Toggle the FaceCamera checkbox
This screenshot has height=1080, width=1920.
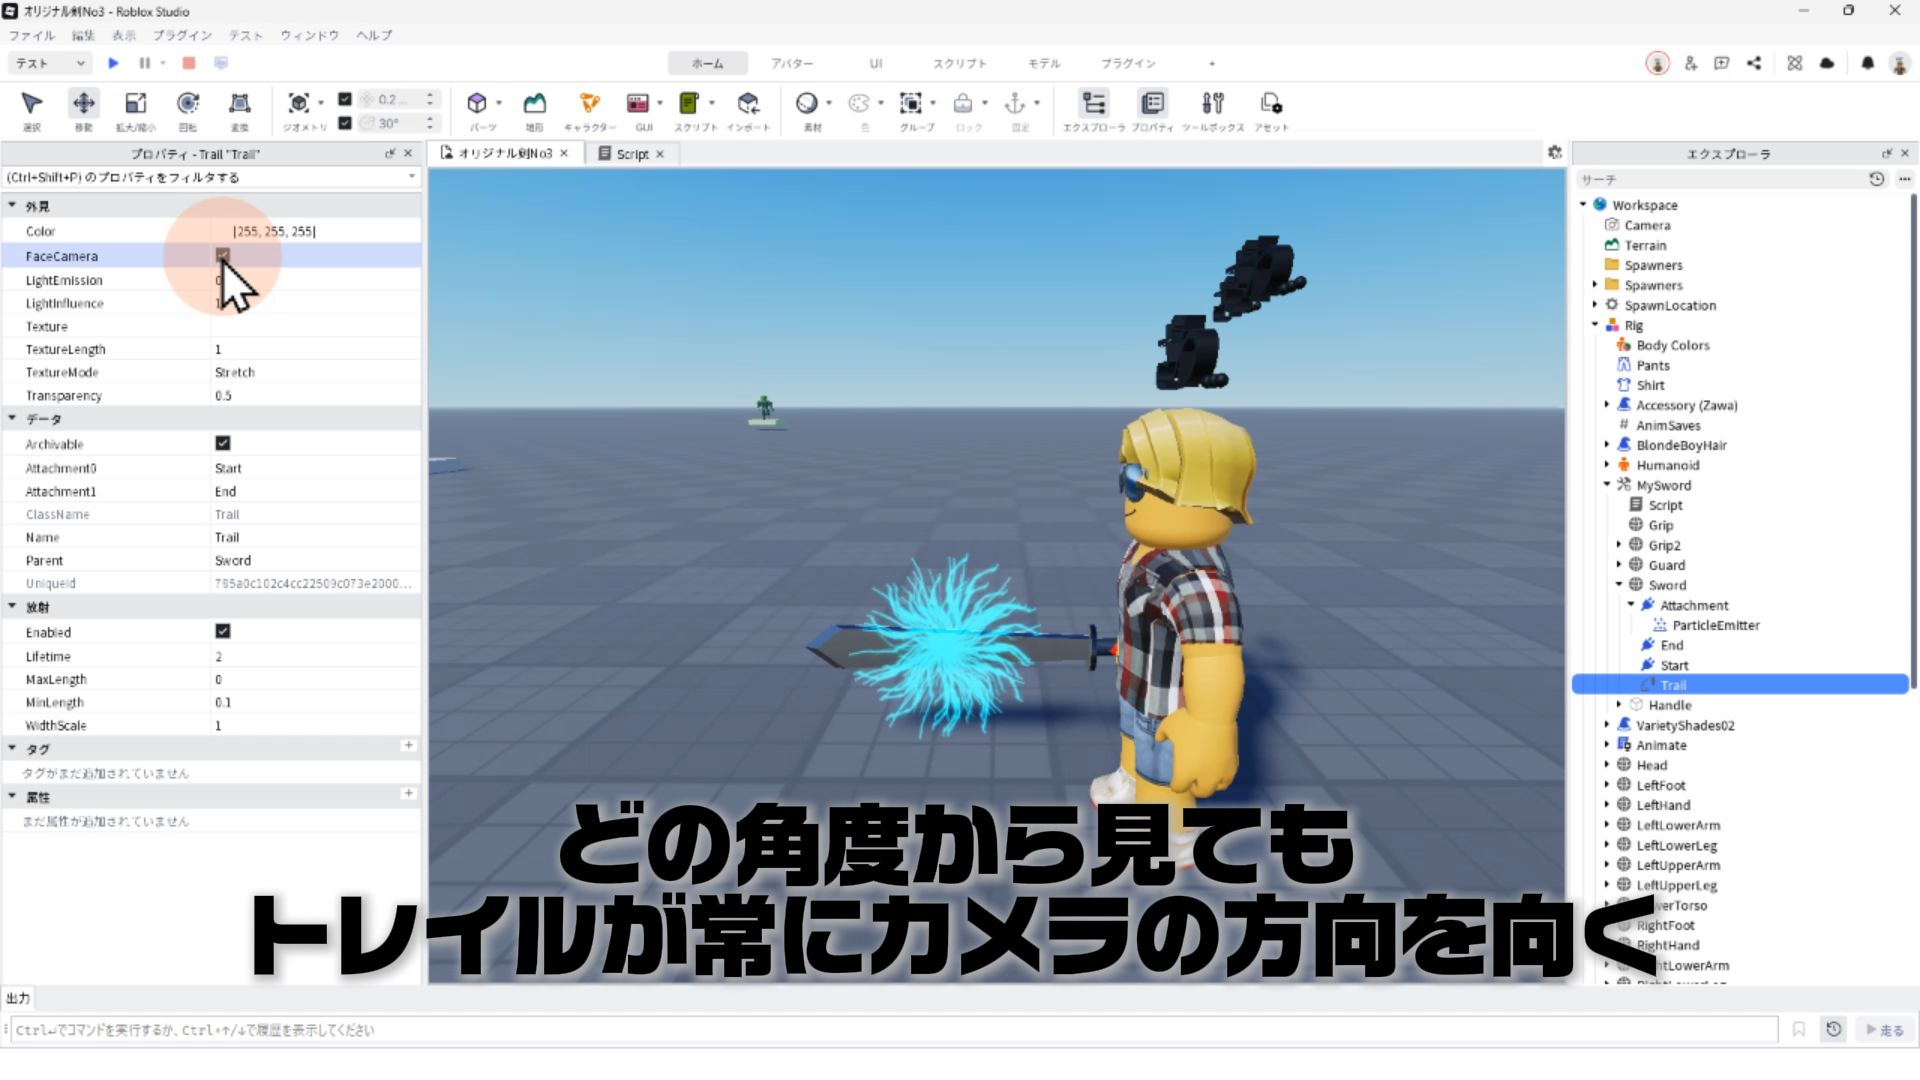(x=223, y=255)
